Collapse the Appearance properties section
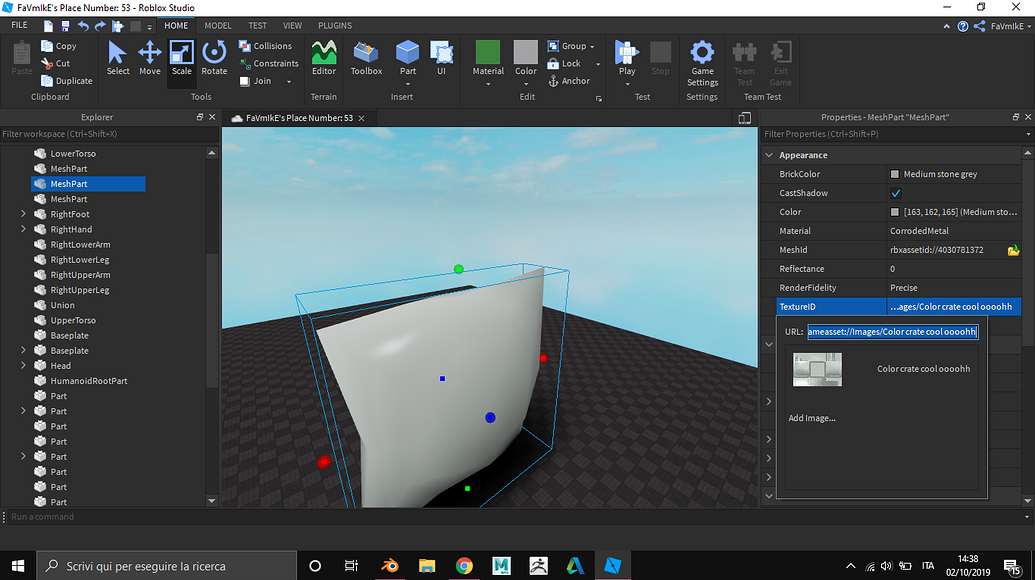 769,155
